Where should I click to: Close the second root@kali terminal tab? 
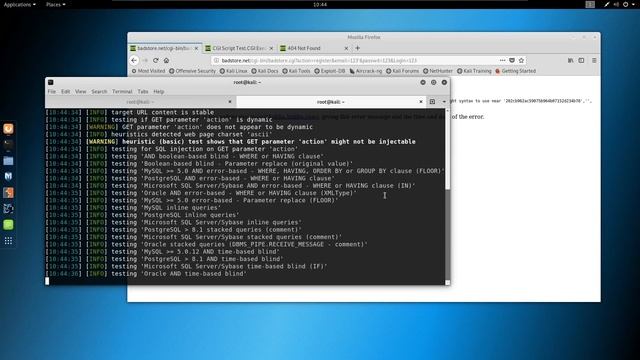(421, 102)
